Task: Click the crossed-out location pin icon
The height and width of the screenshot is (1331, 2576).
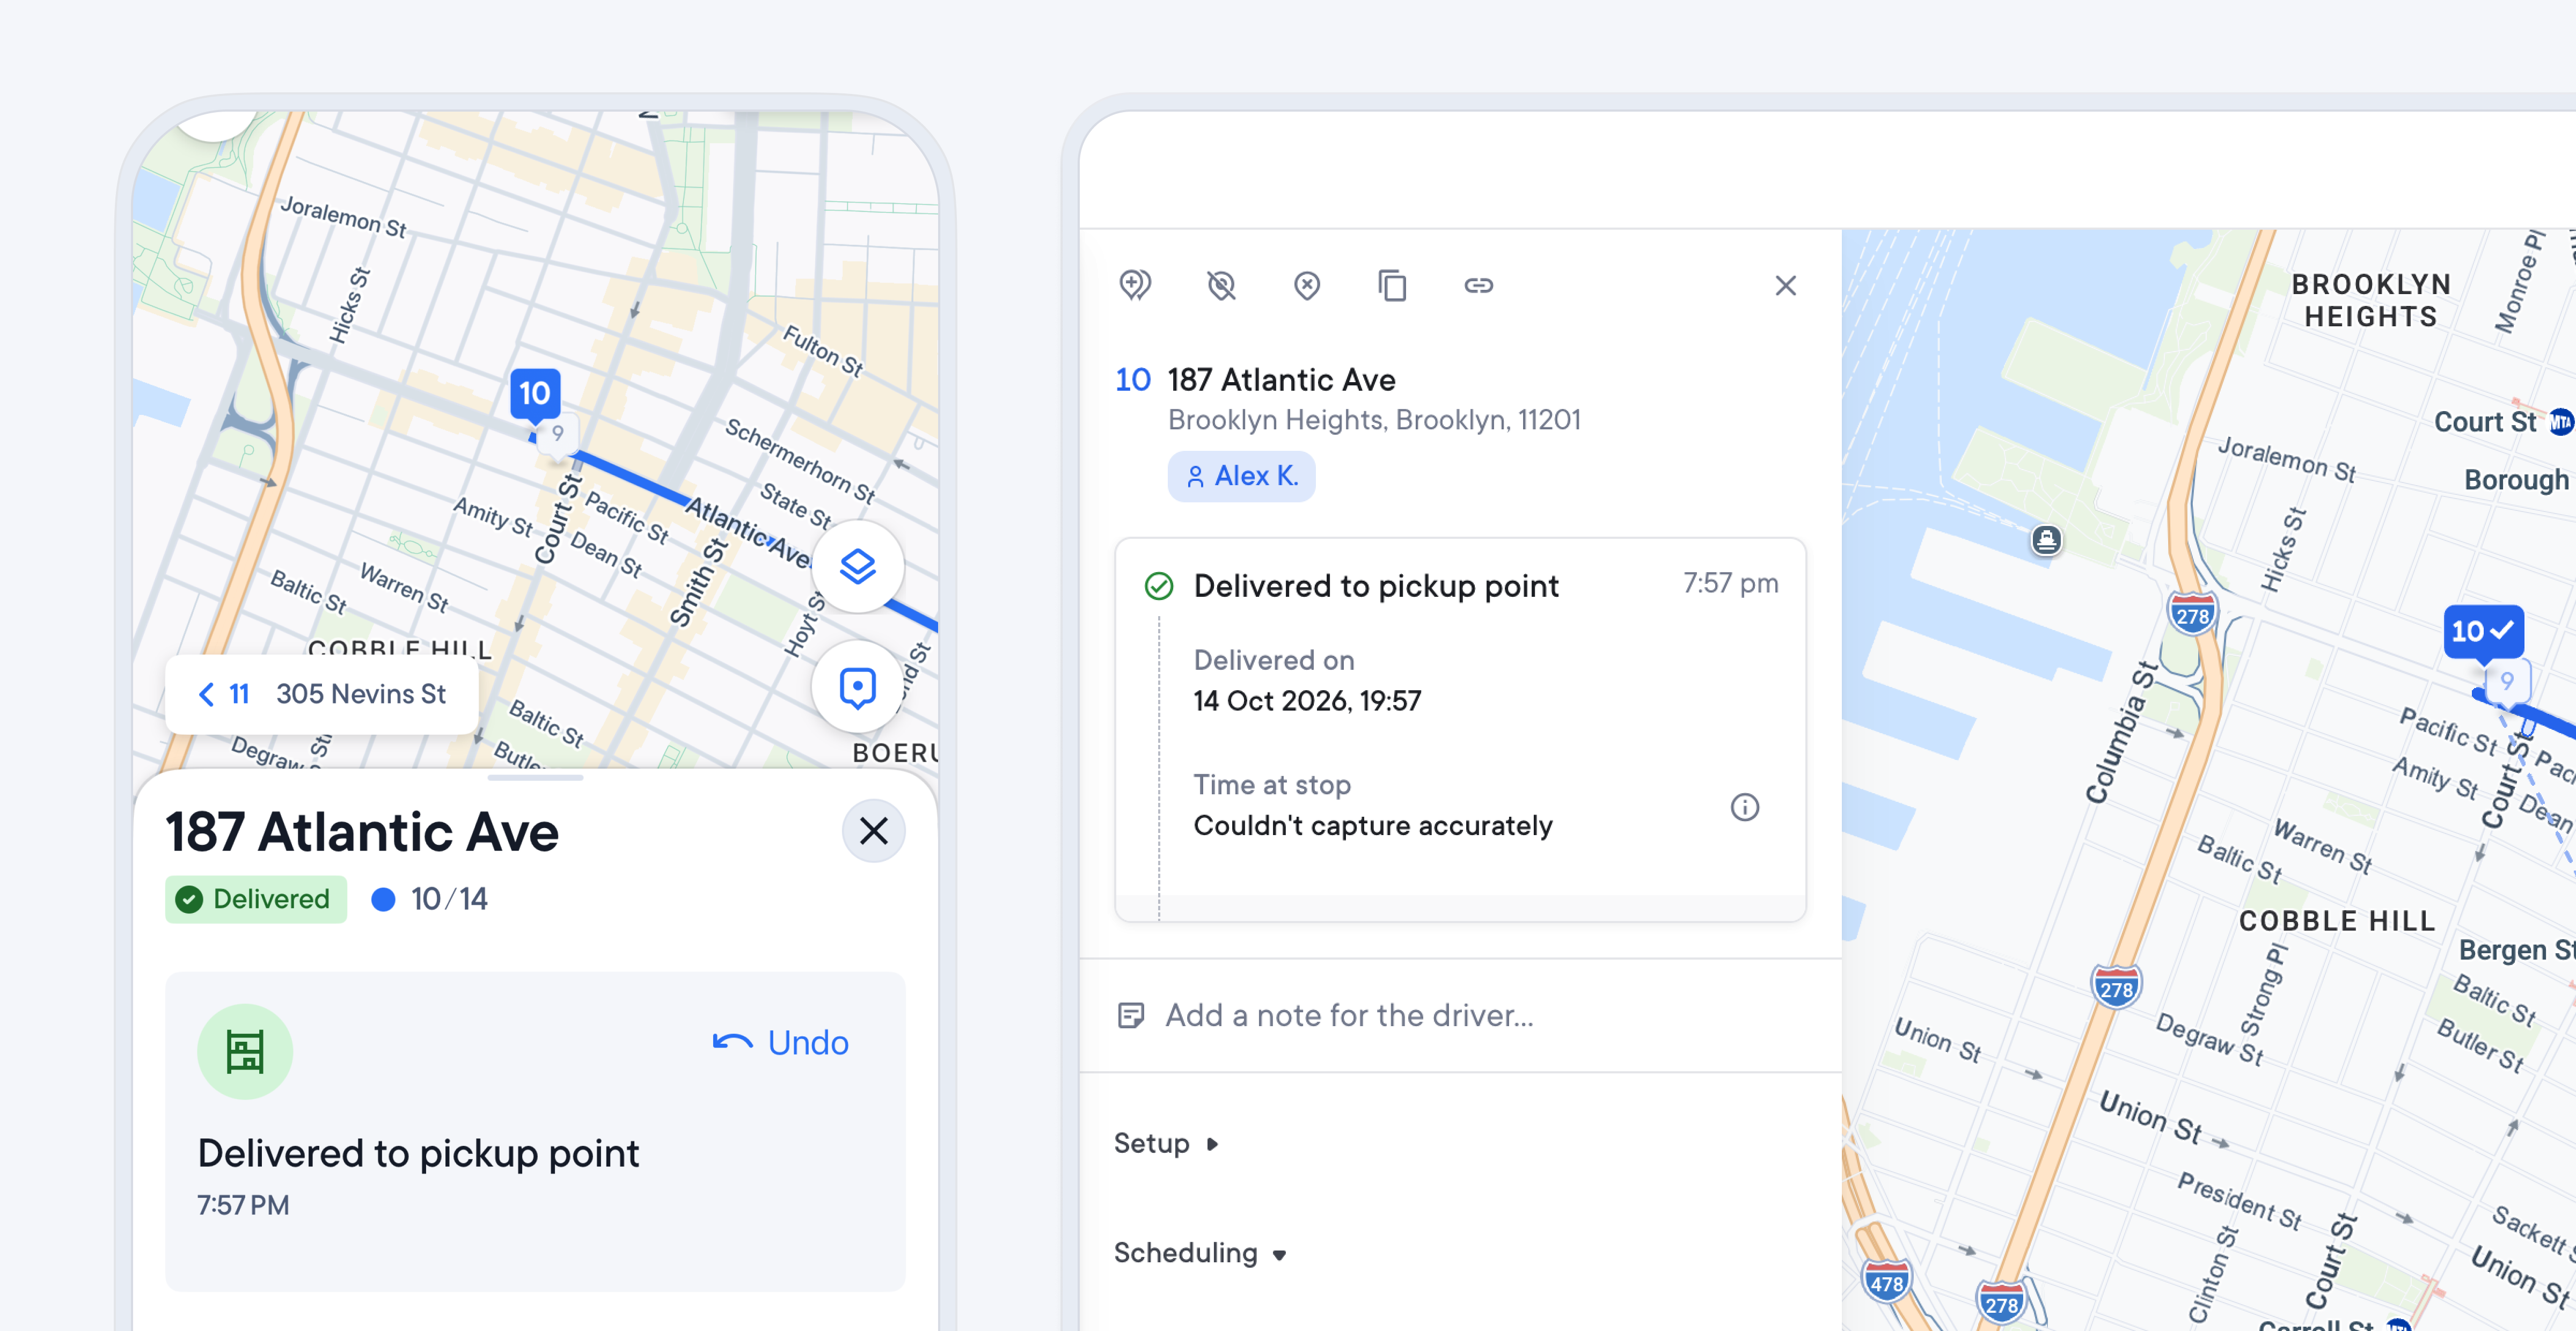Action: [x=1221, y=286]
